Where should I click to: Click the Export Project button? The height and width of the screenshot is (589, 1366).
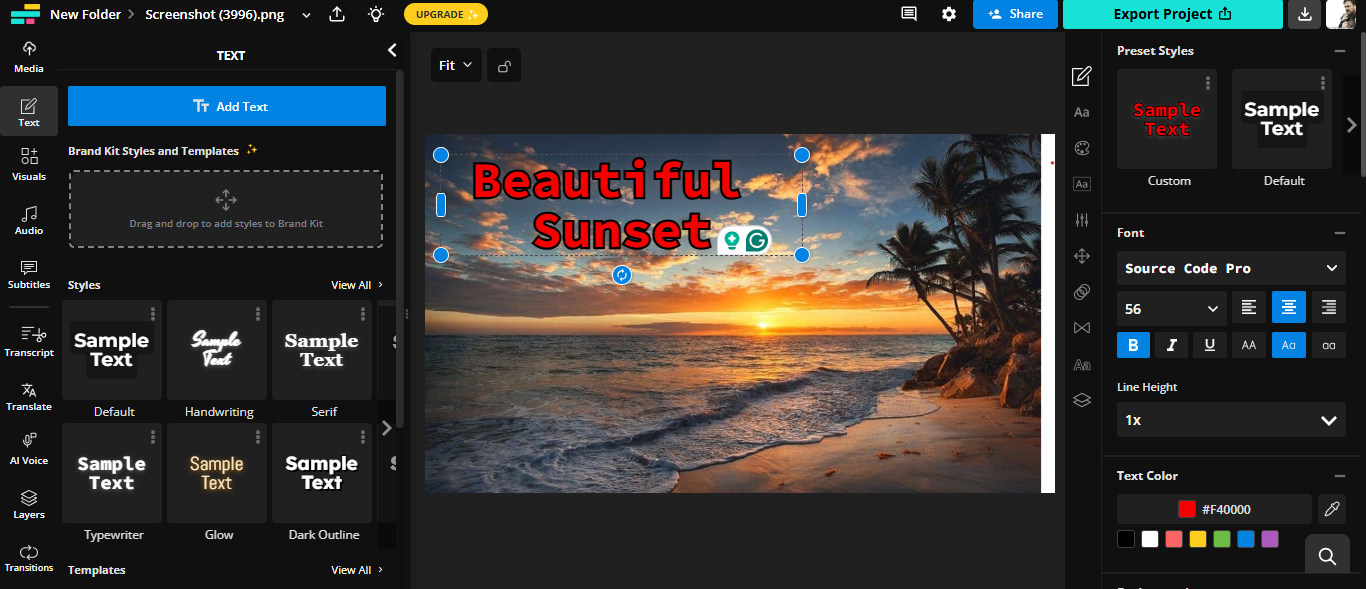point(1171,15)
